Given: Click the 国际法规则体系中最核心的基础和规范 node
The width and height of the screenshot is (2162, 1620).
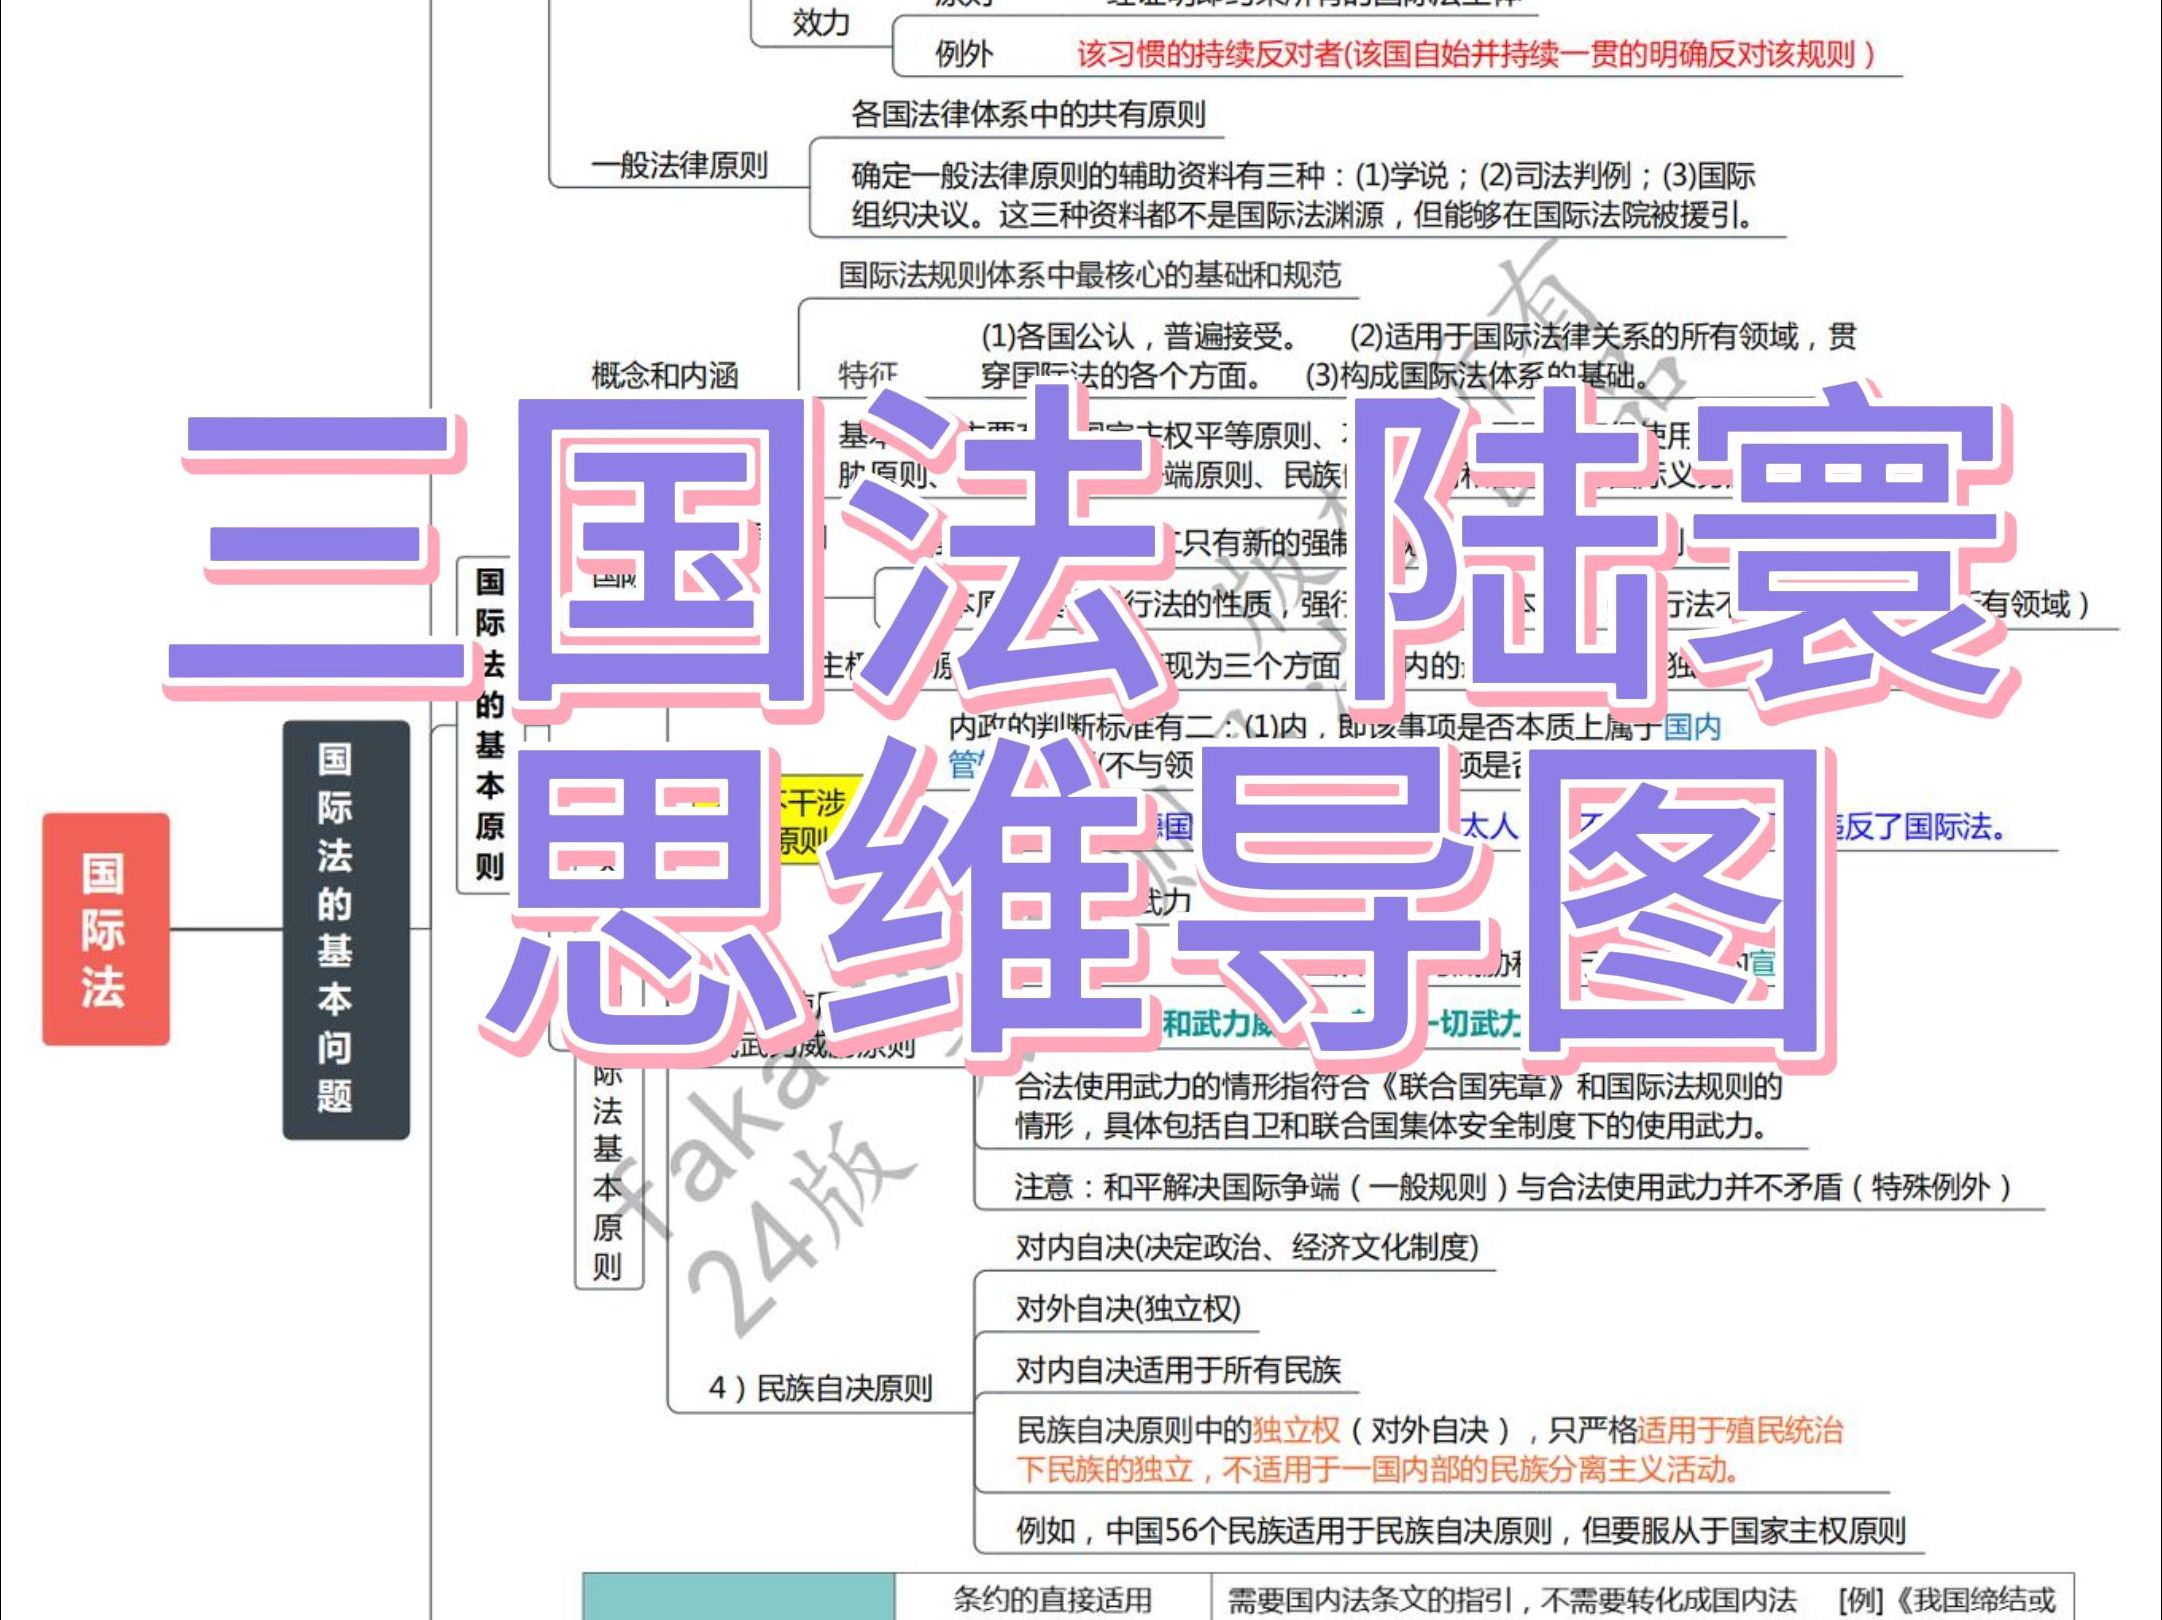Looking at the screenshot, I should 1090,275.
